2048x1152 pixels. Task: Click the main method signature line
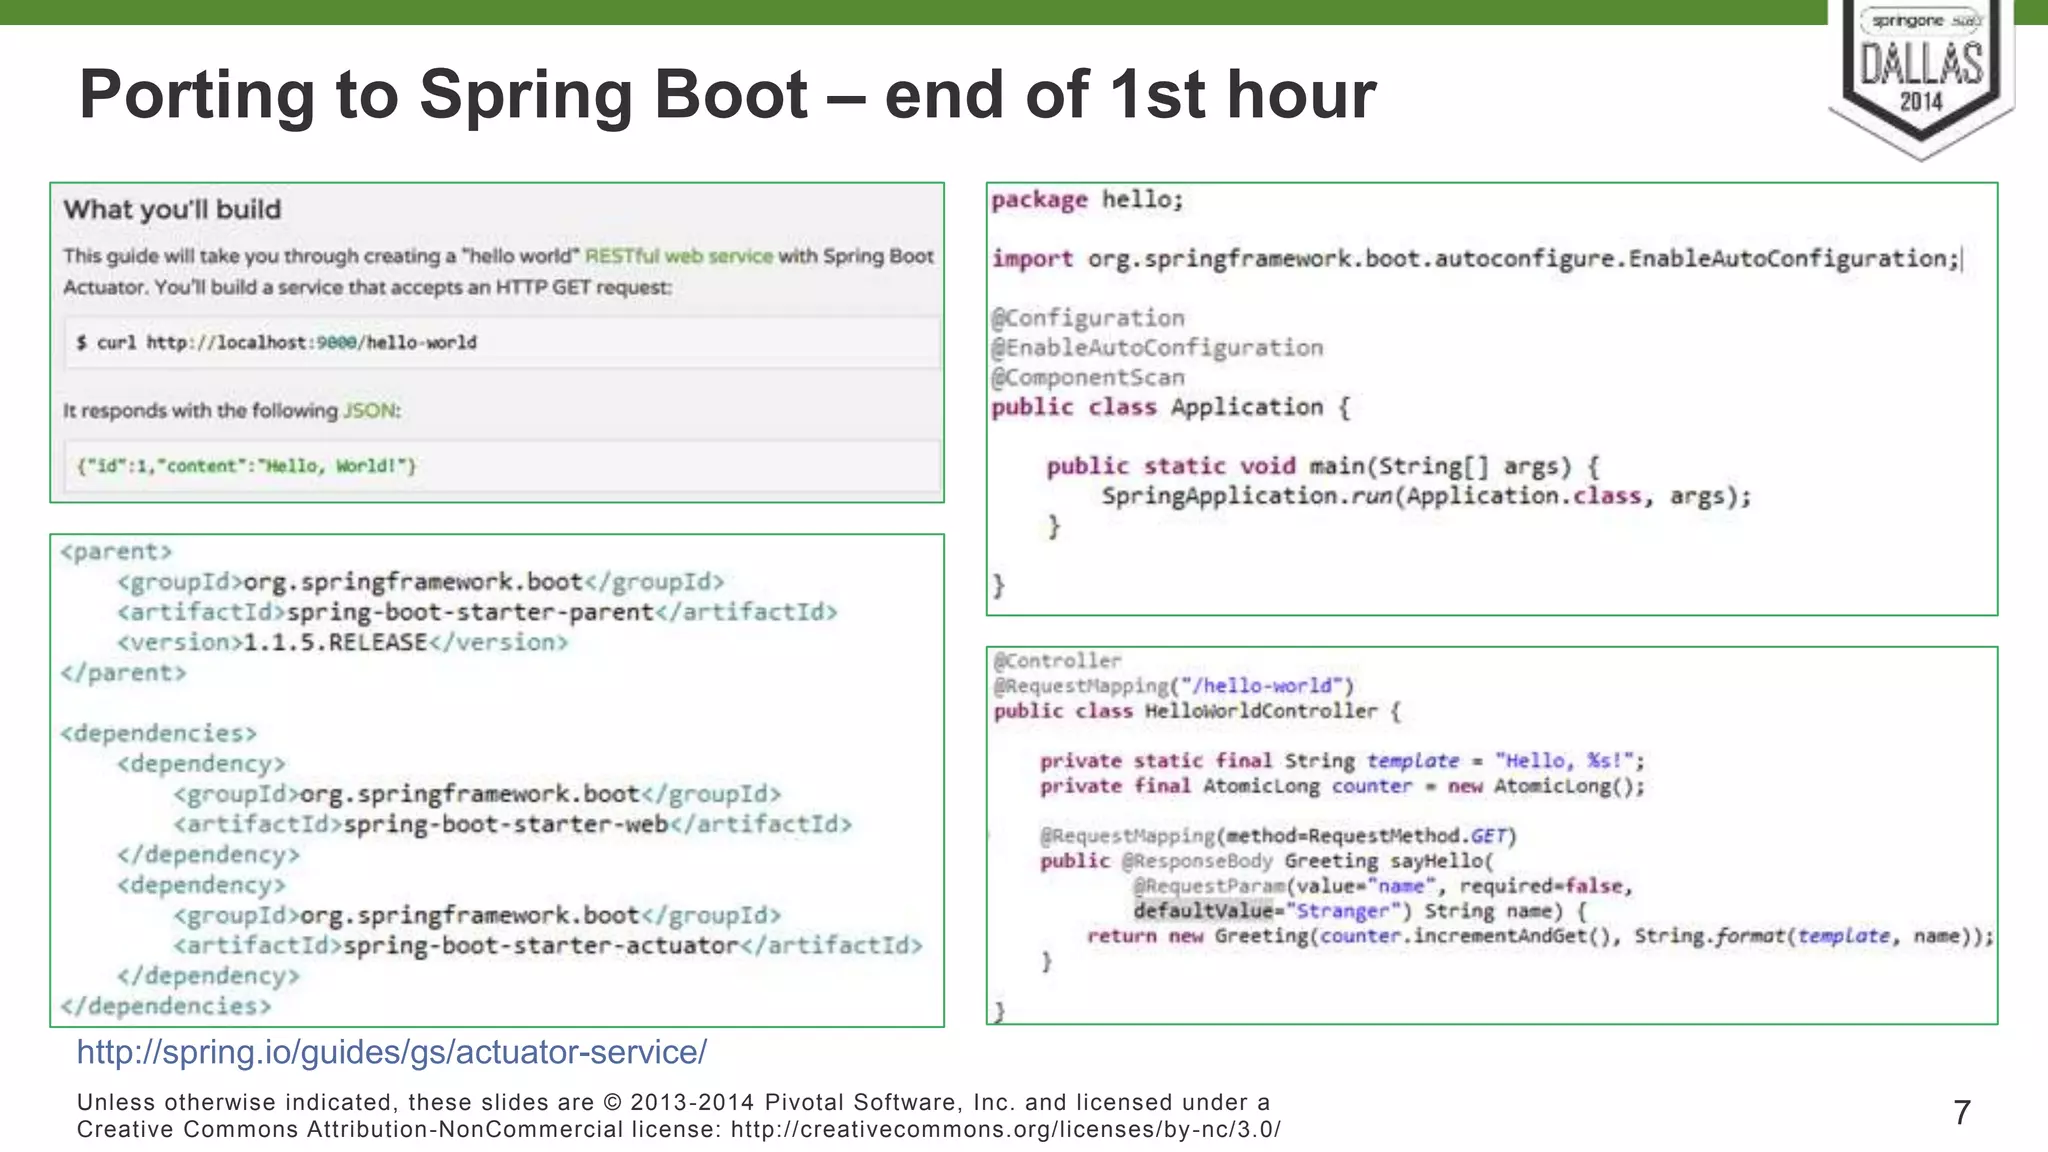click(1323, 466)
